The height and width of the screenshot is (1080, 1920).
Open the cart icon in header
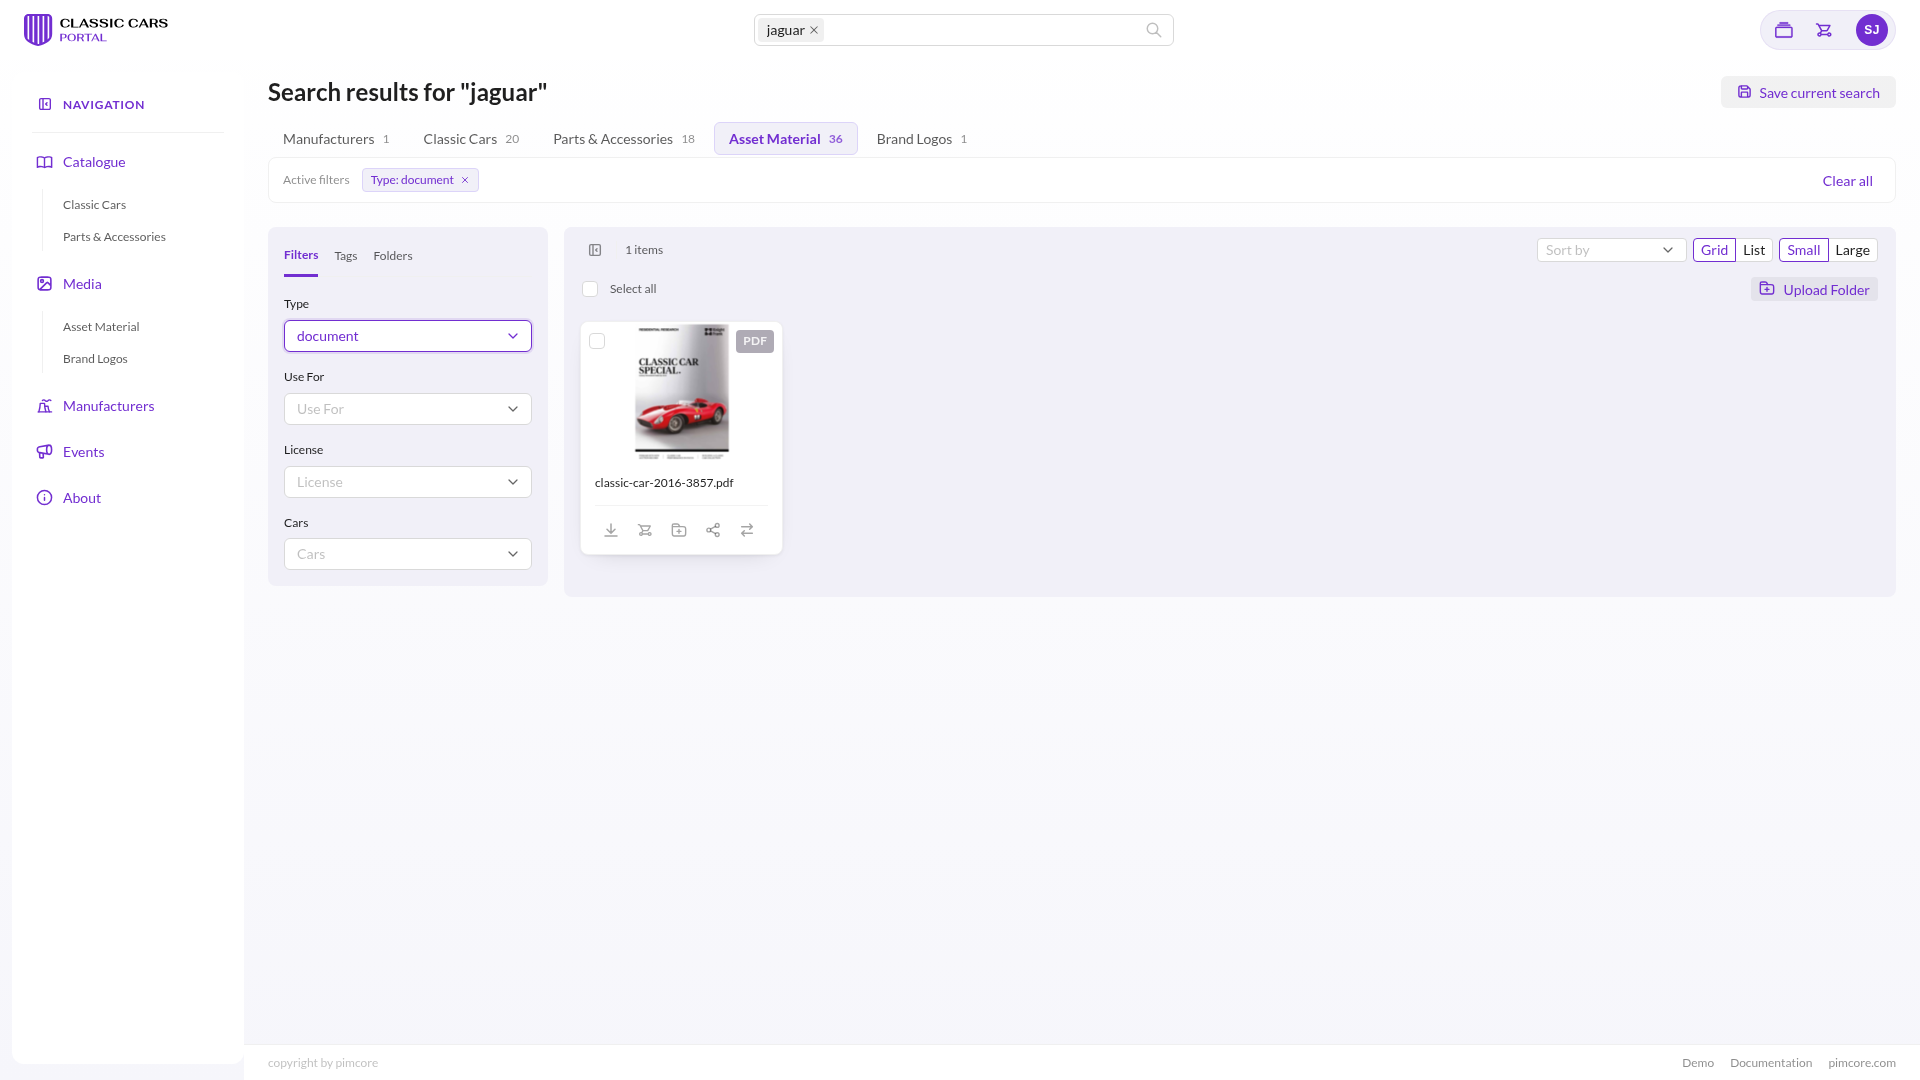click(x=1824, y=30)
